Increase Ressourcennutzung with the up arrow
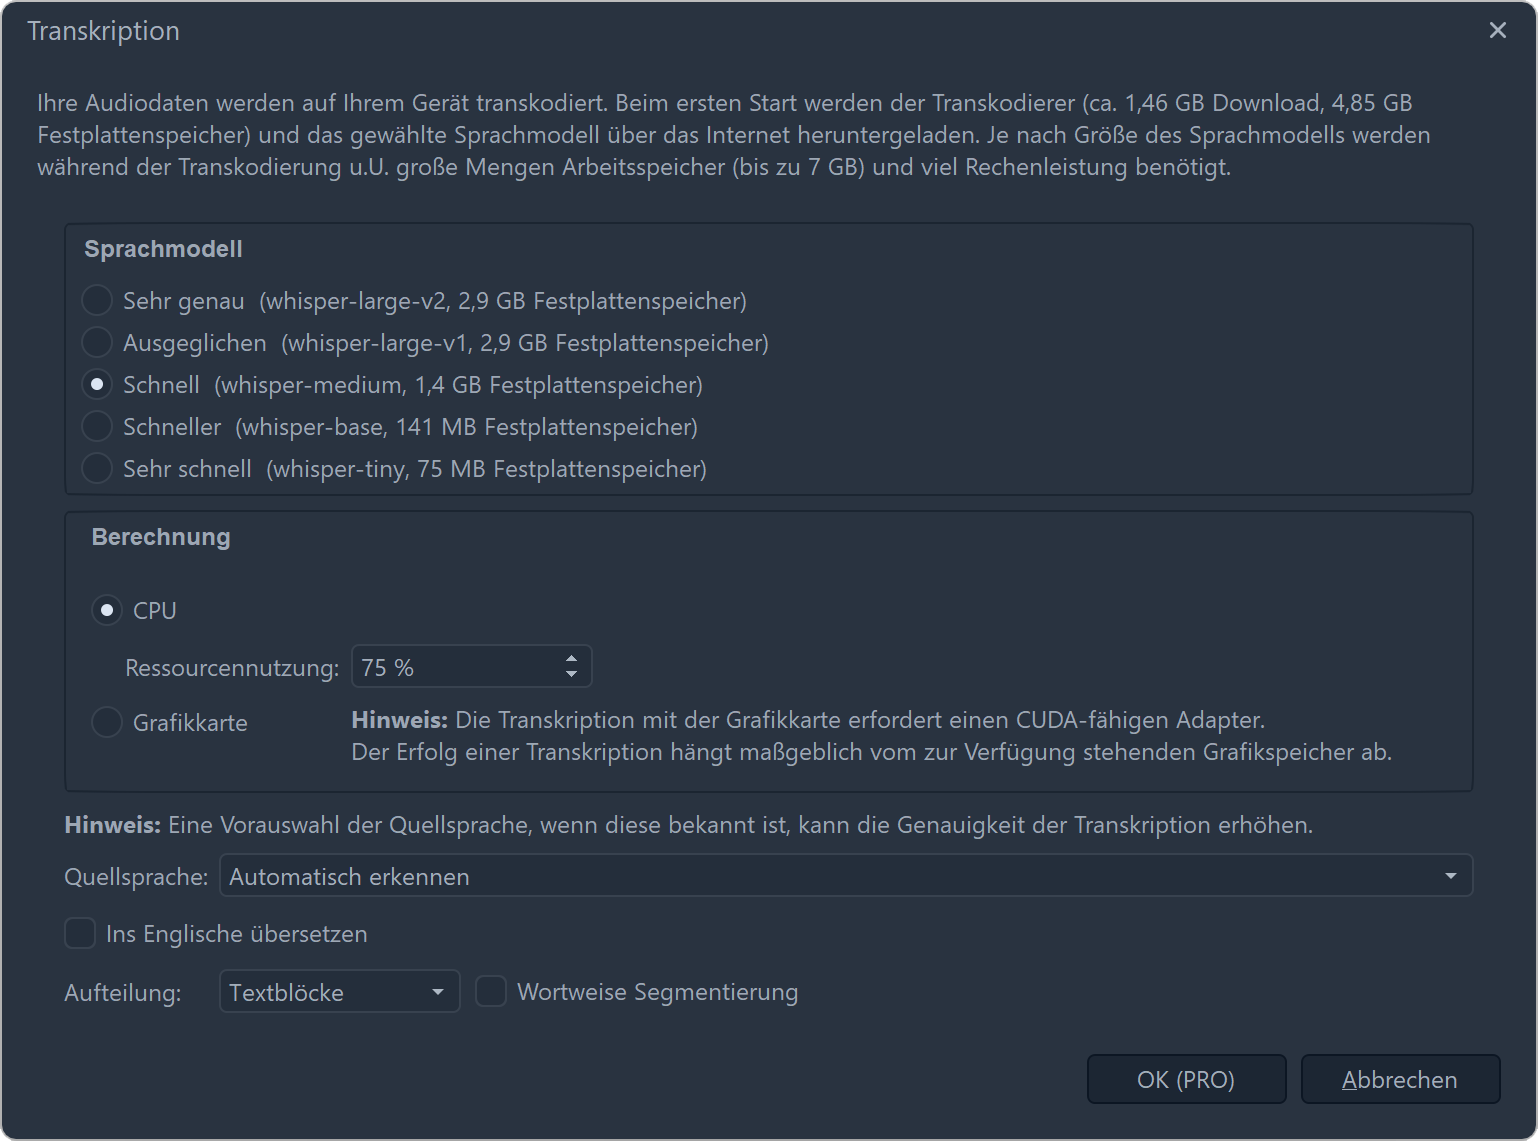Screen dimensions: 1538x1141 point(571,659)
